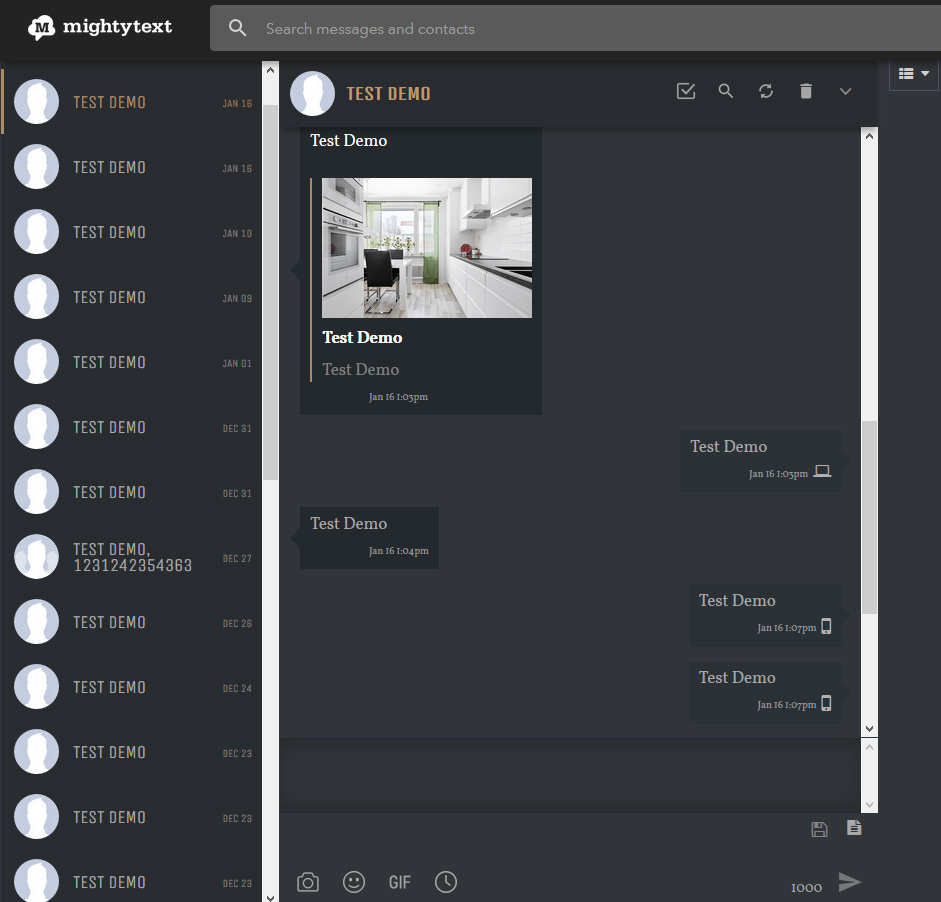The width and height of the screenshot is (941, 902).
Task: Click scroll down arrow of message thread
Action: (869, 729)
